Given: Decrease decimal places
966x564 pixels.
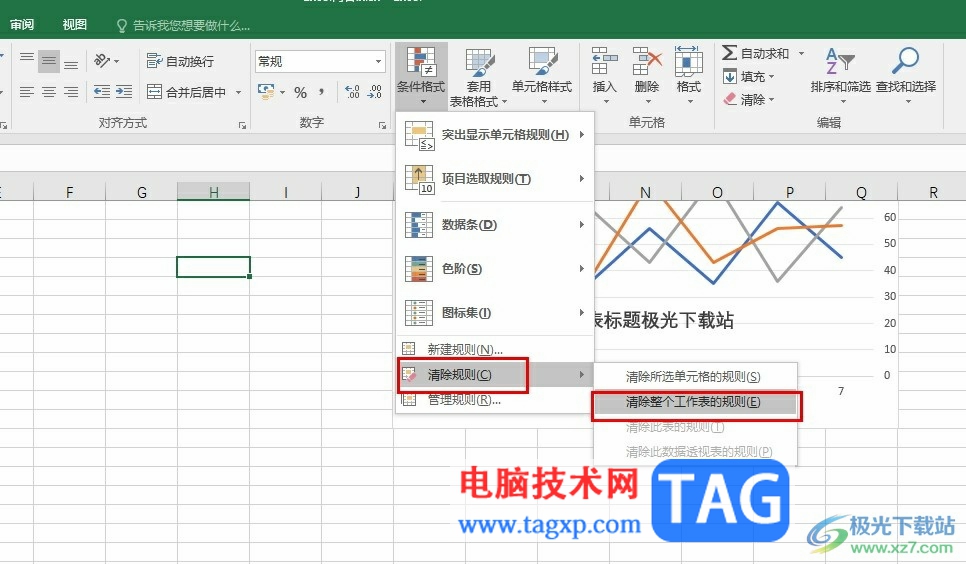Looking at the screenshot, I should click(375, 92).
